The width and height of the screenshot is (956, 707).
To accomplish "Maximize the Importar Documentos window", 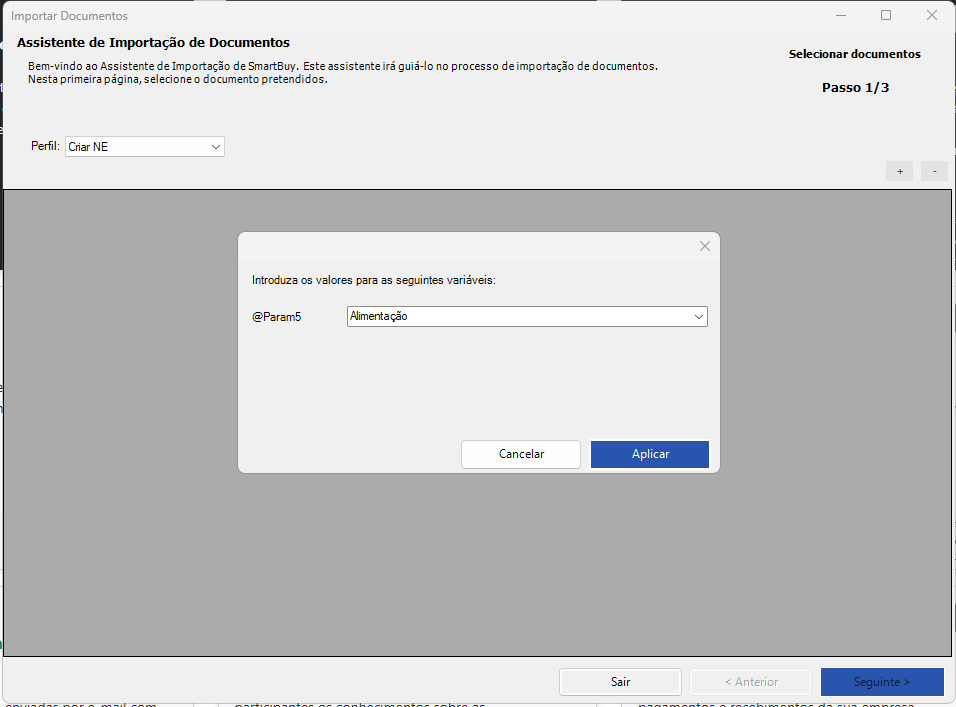I will tap(886, 15).
